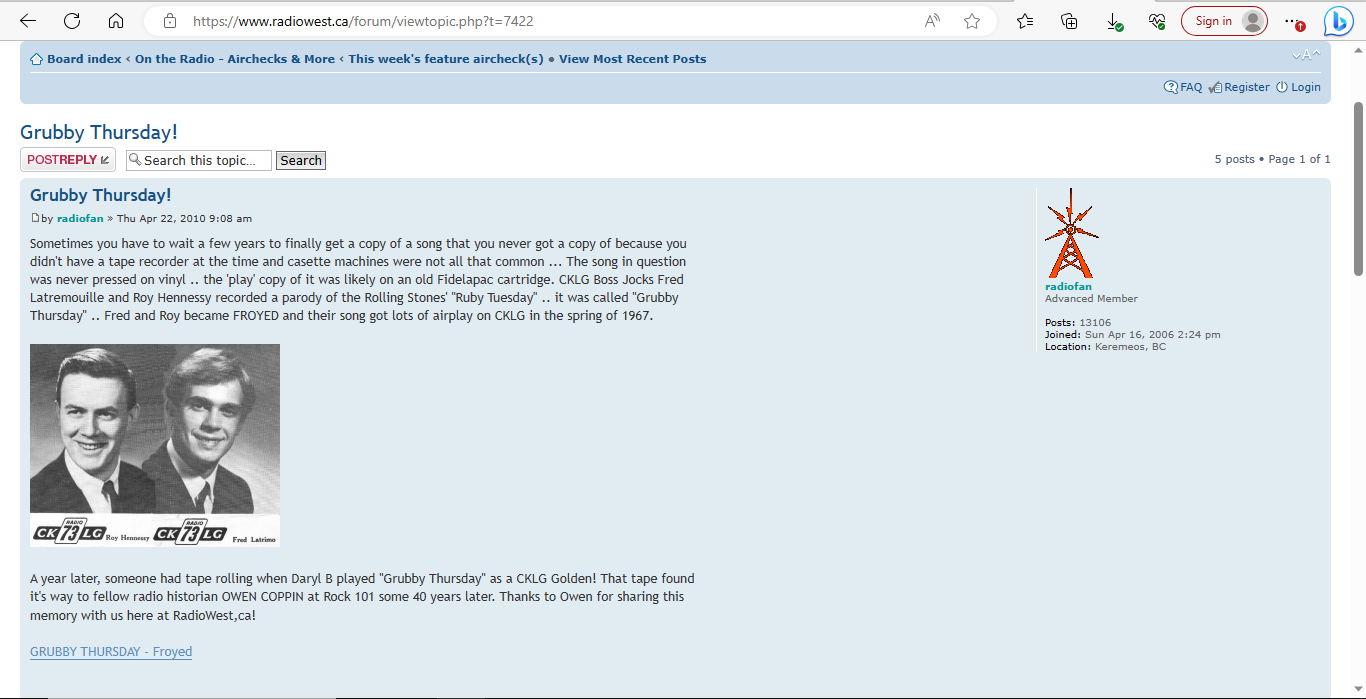Open the browser downloads icon
Viewport: 1366px width, 699px height.
1114,21
